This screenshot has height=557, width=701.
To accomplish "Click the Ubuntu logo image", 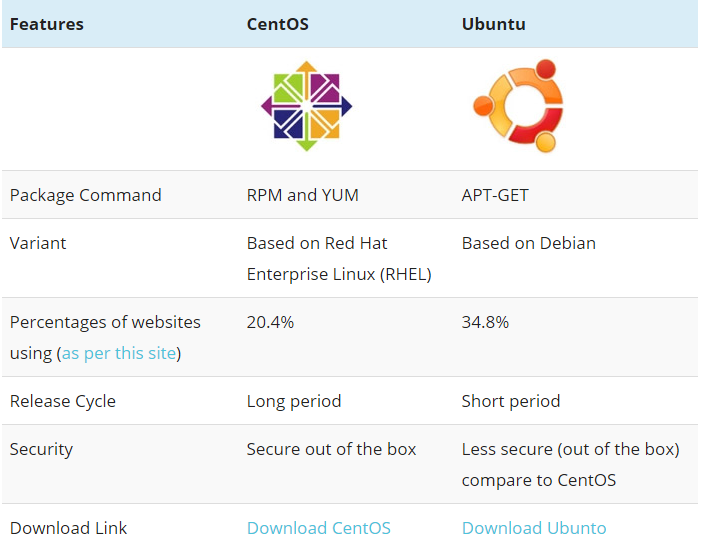I will click(x=518, y=106).
